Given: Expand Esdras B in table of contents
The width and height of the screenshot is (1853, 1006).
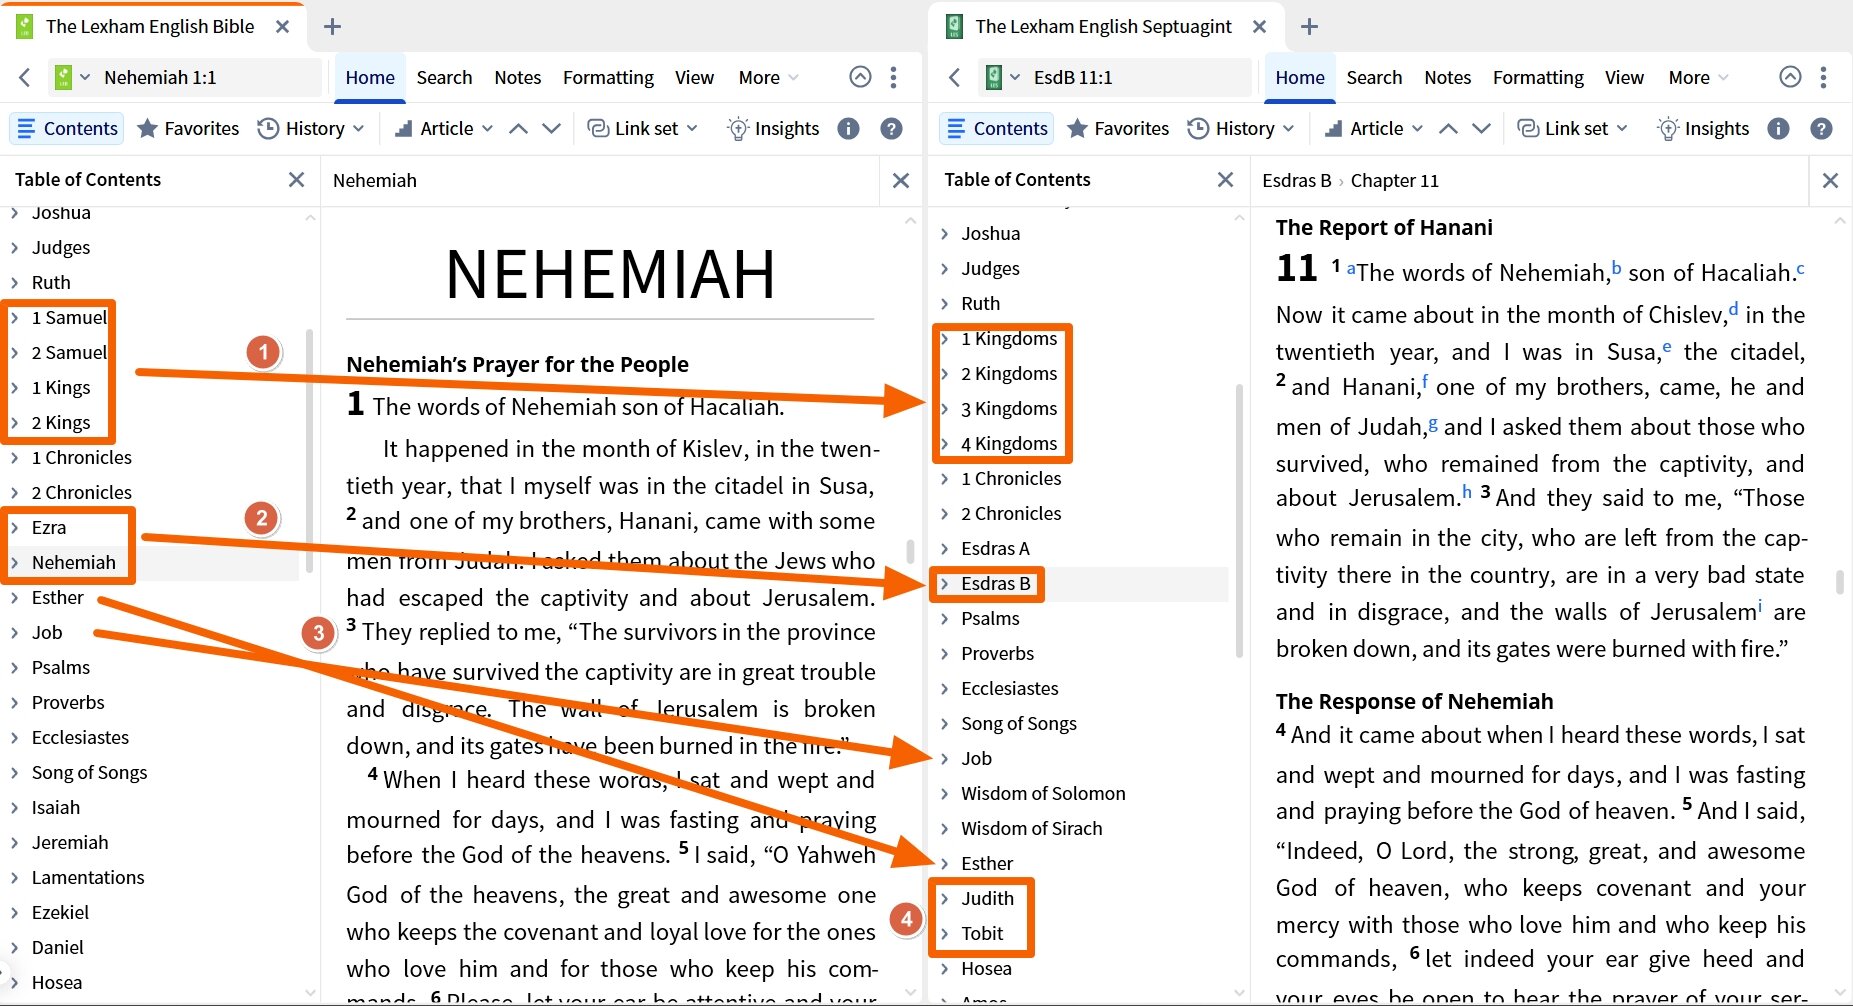Looking at the screenshot, I should point(945,584).
